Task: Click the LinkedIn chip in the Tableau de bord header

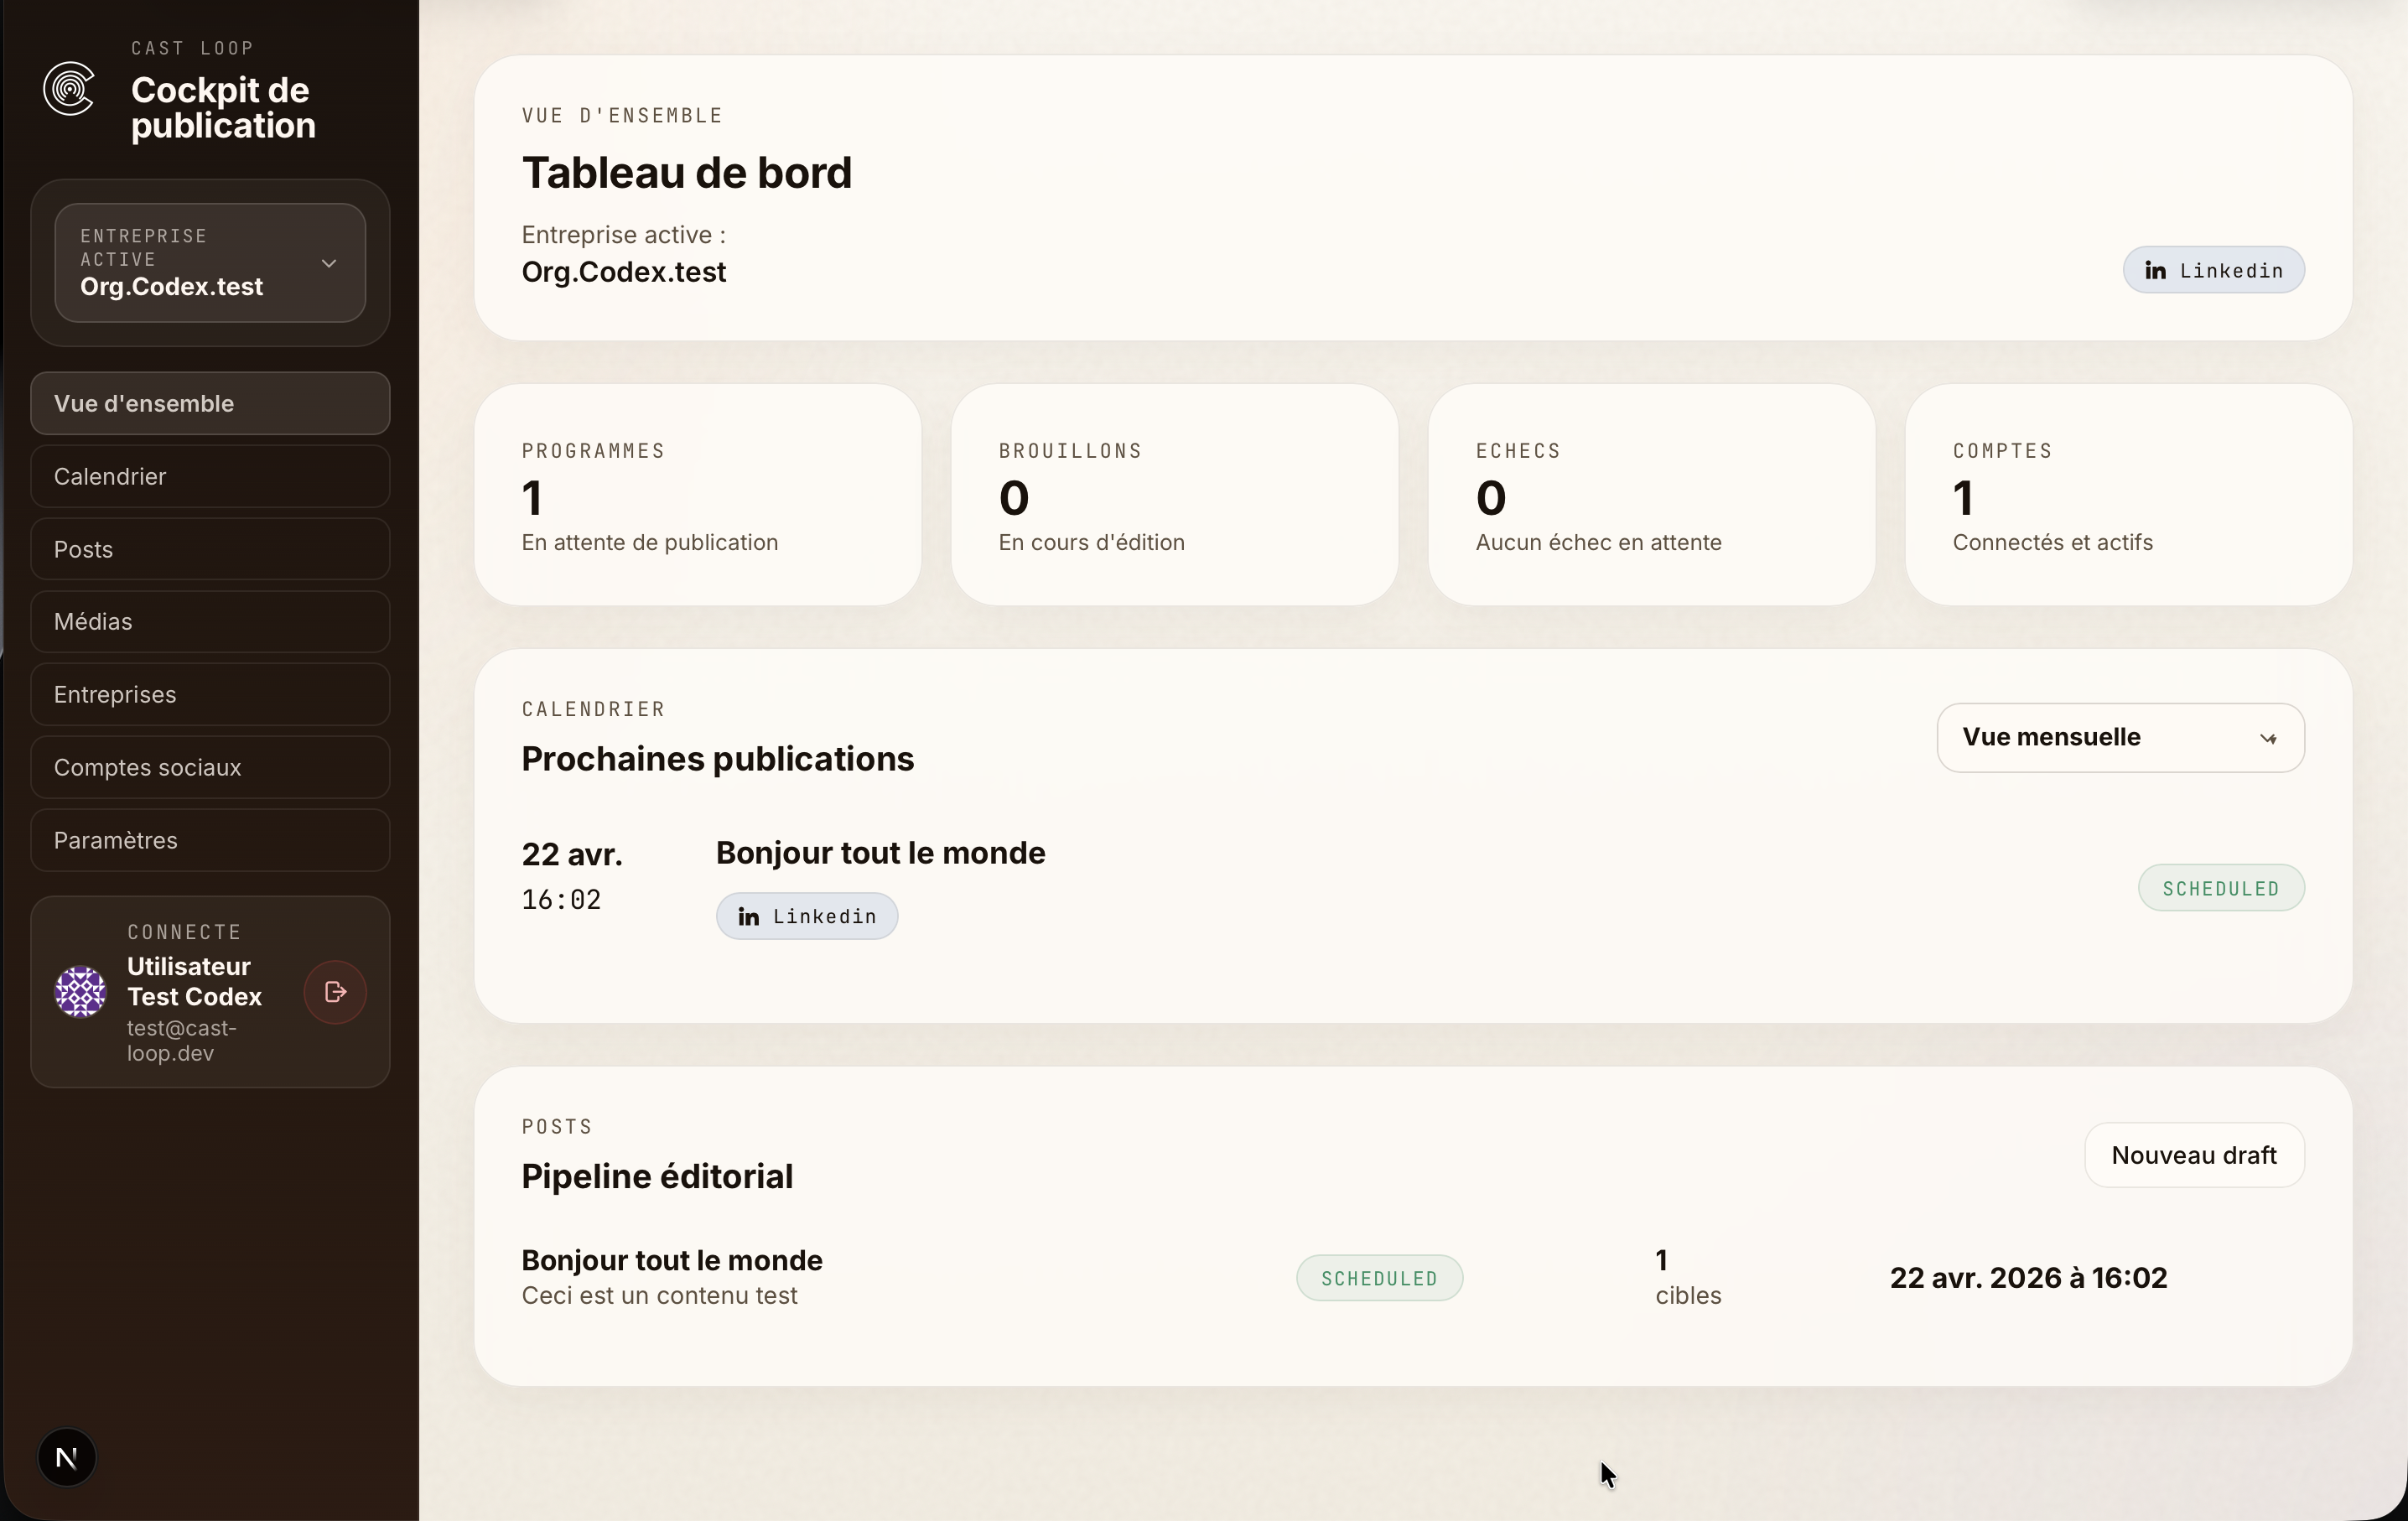Action: [2214, 270]
